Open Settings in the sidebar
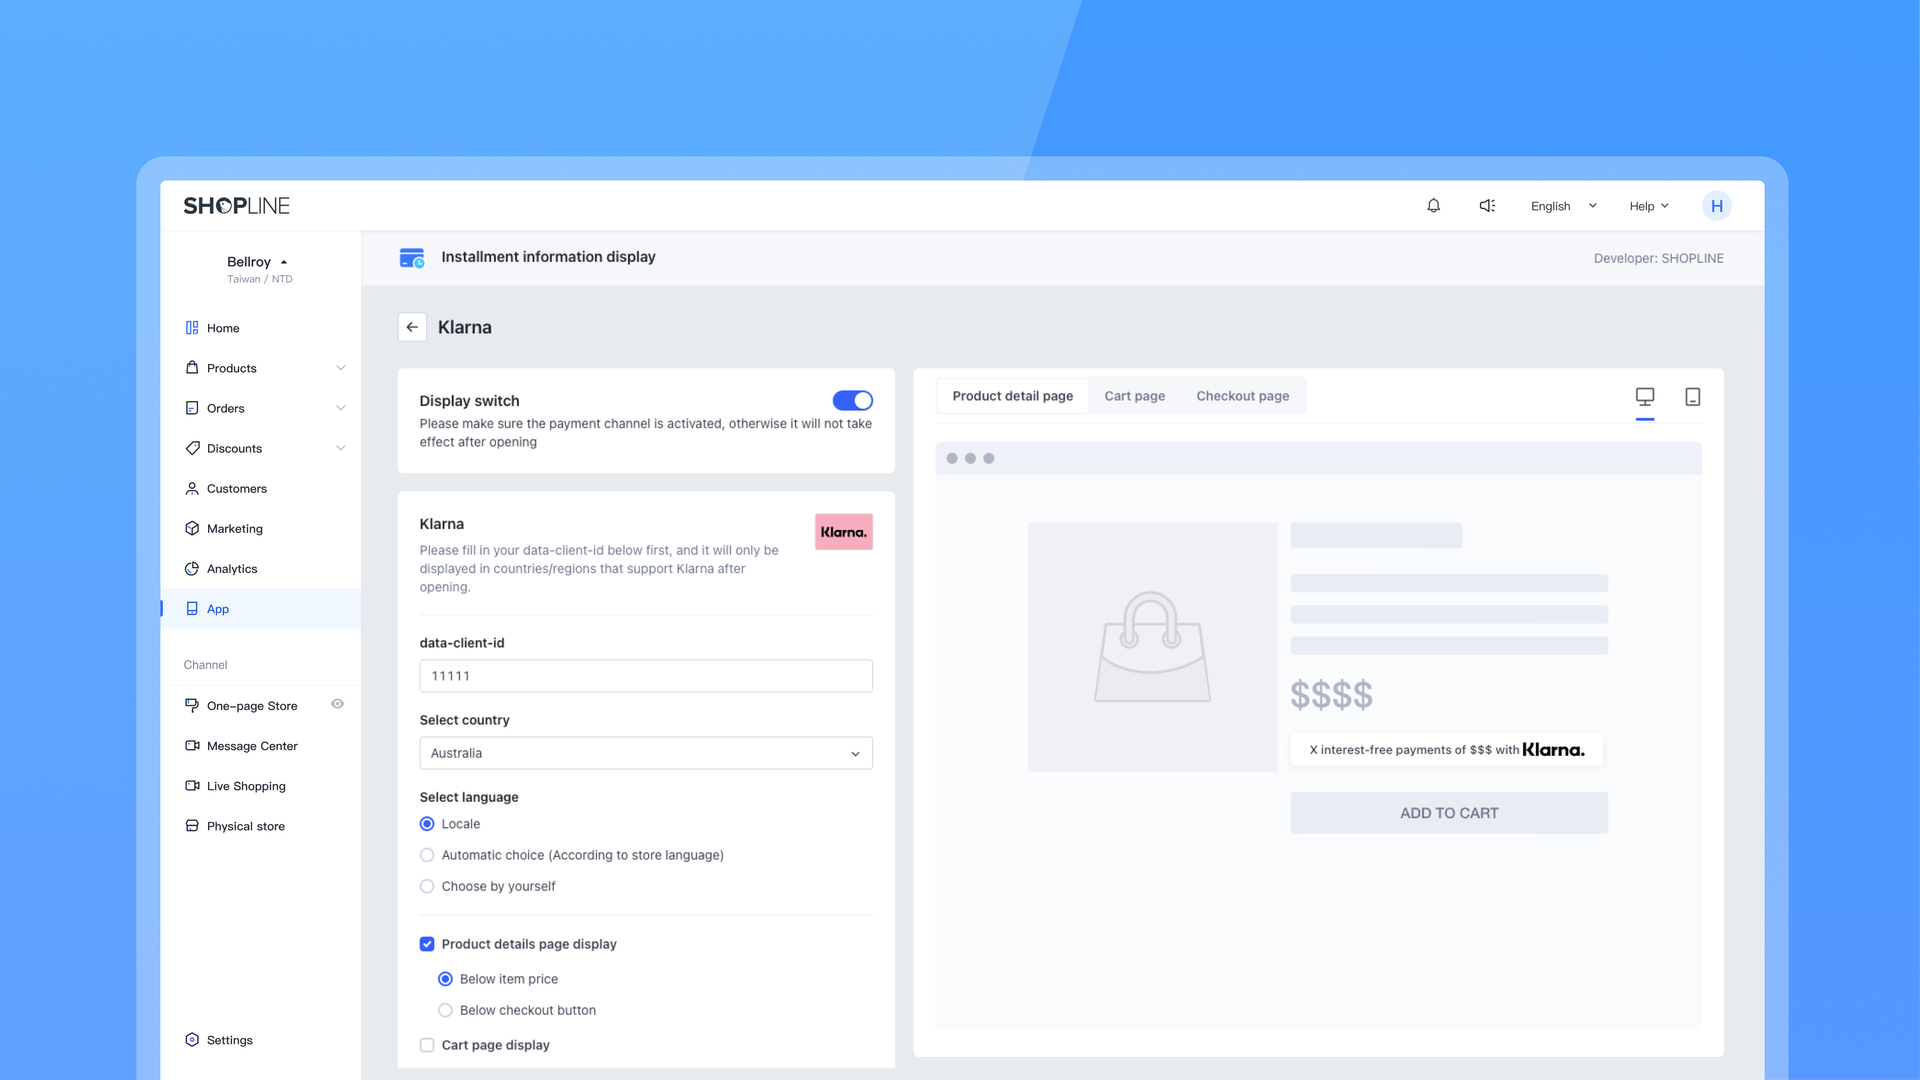The height and width of the screenshot is (1080, 1920). coord(229,1040)
